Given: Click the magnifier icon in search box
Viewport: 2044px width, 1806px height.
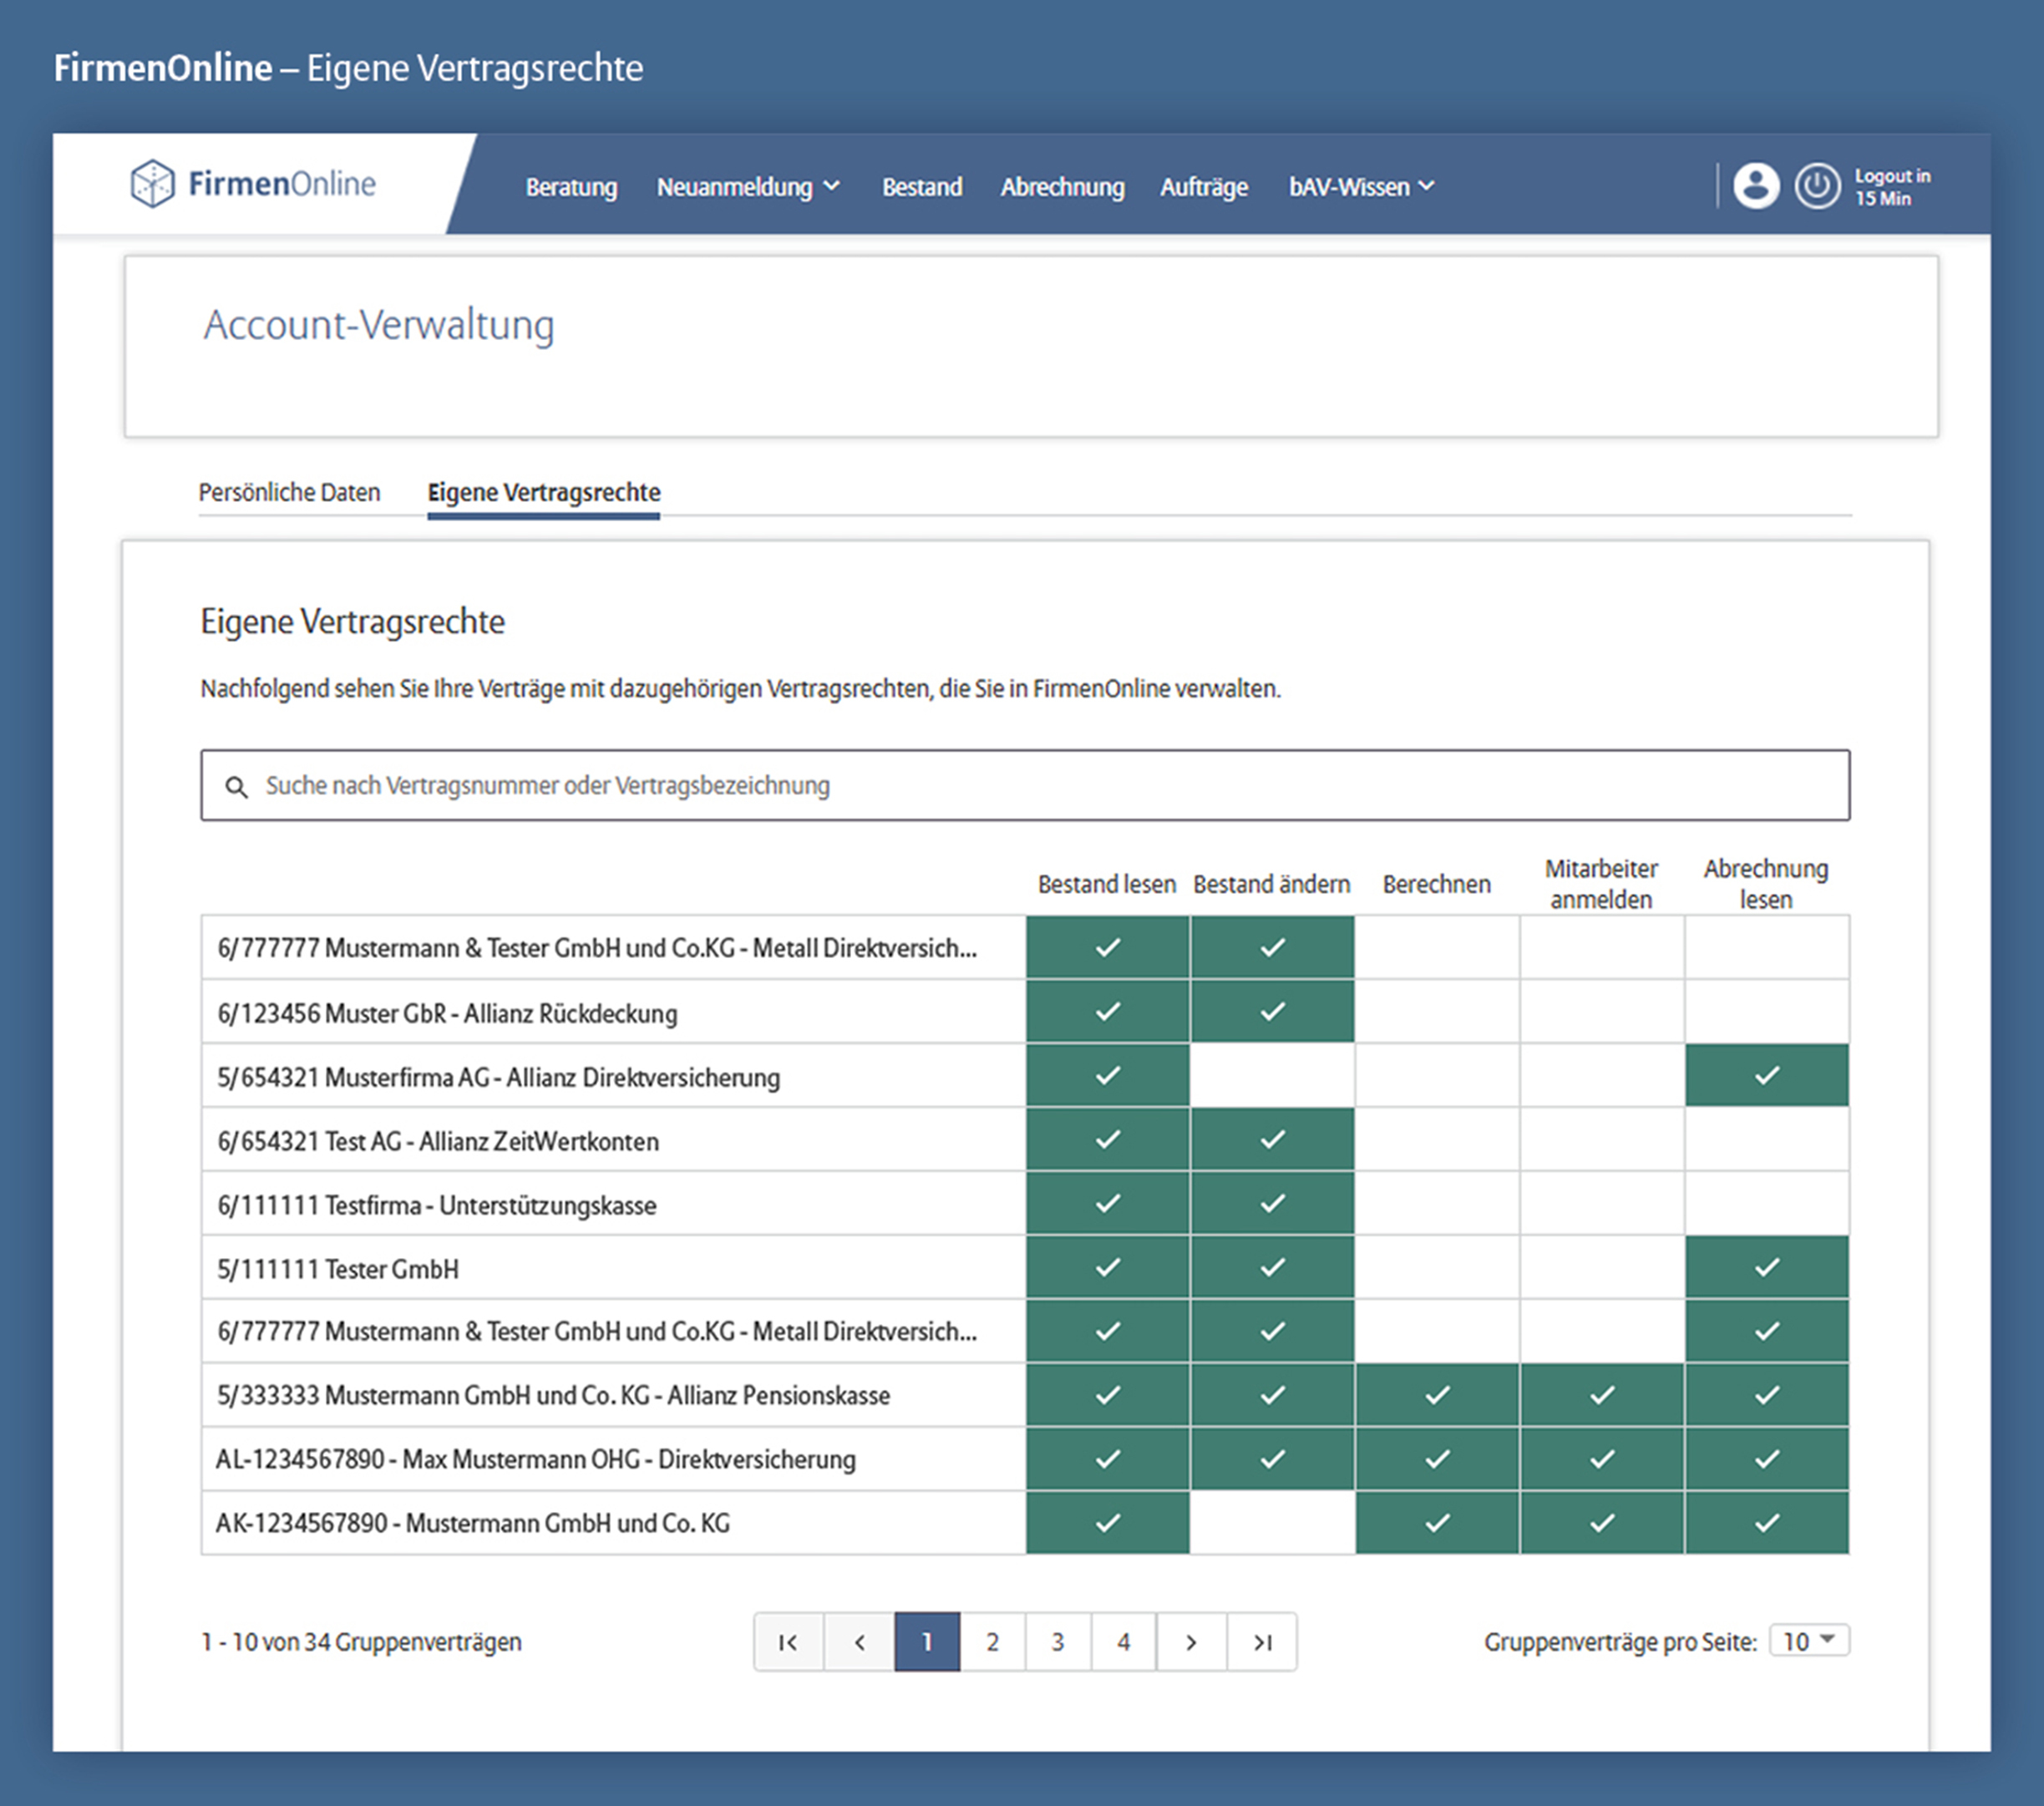Looking at the screenshot, I should click(236, 787).
